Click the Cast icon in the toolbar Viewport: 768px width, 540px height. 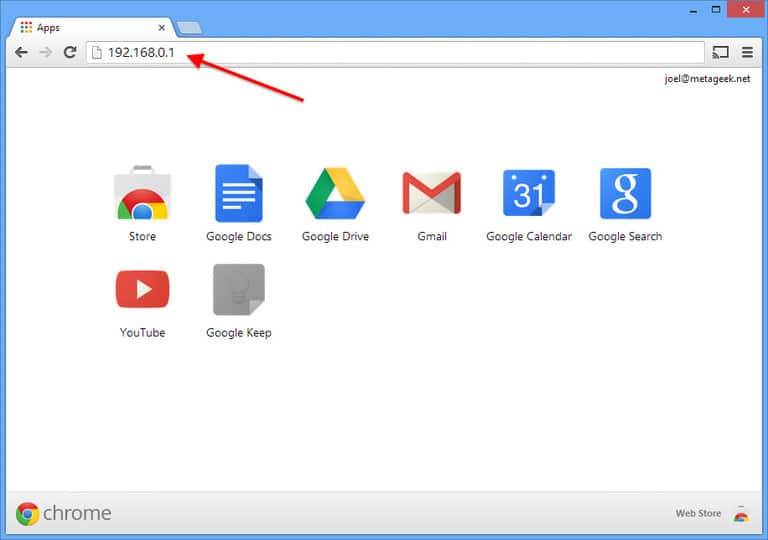pos(721,52)
